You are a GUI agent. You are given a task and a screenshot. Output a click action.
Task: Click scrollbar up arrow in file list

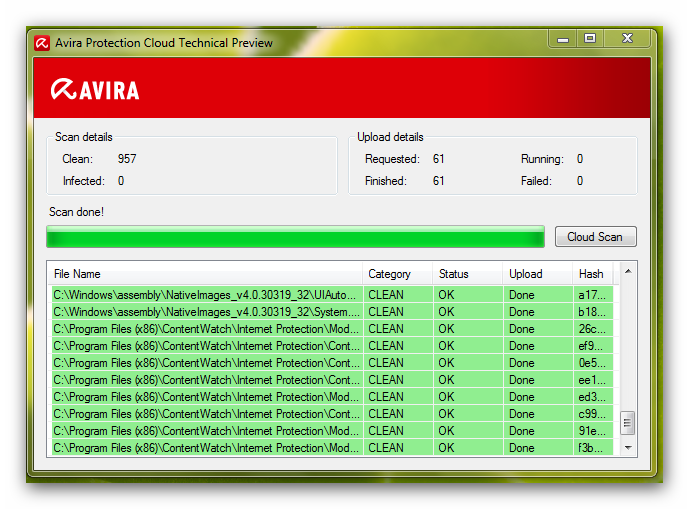point(628,272)
